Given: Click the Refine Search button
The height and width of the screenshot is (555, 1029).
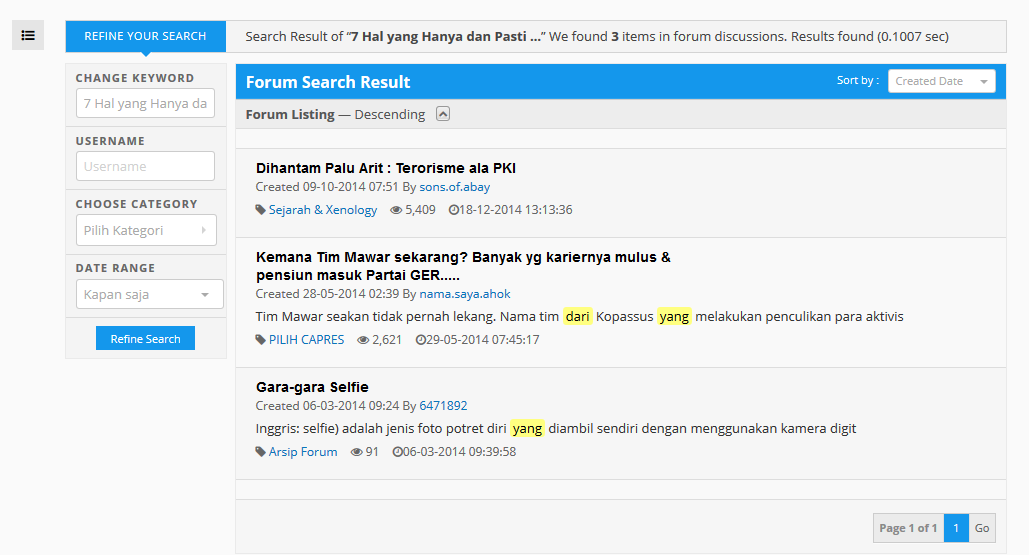Looking at the screenshot, I should click(145, 339).
